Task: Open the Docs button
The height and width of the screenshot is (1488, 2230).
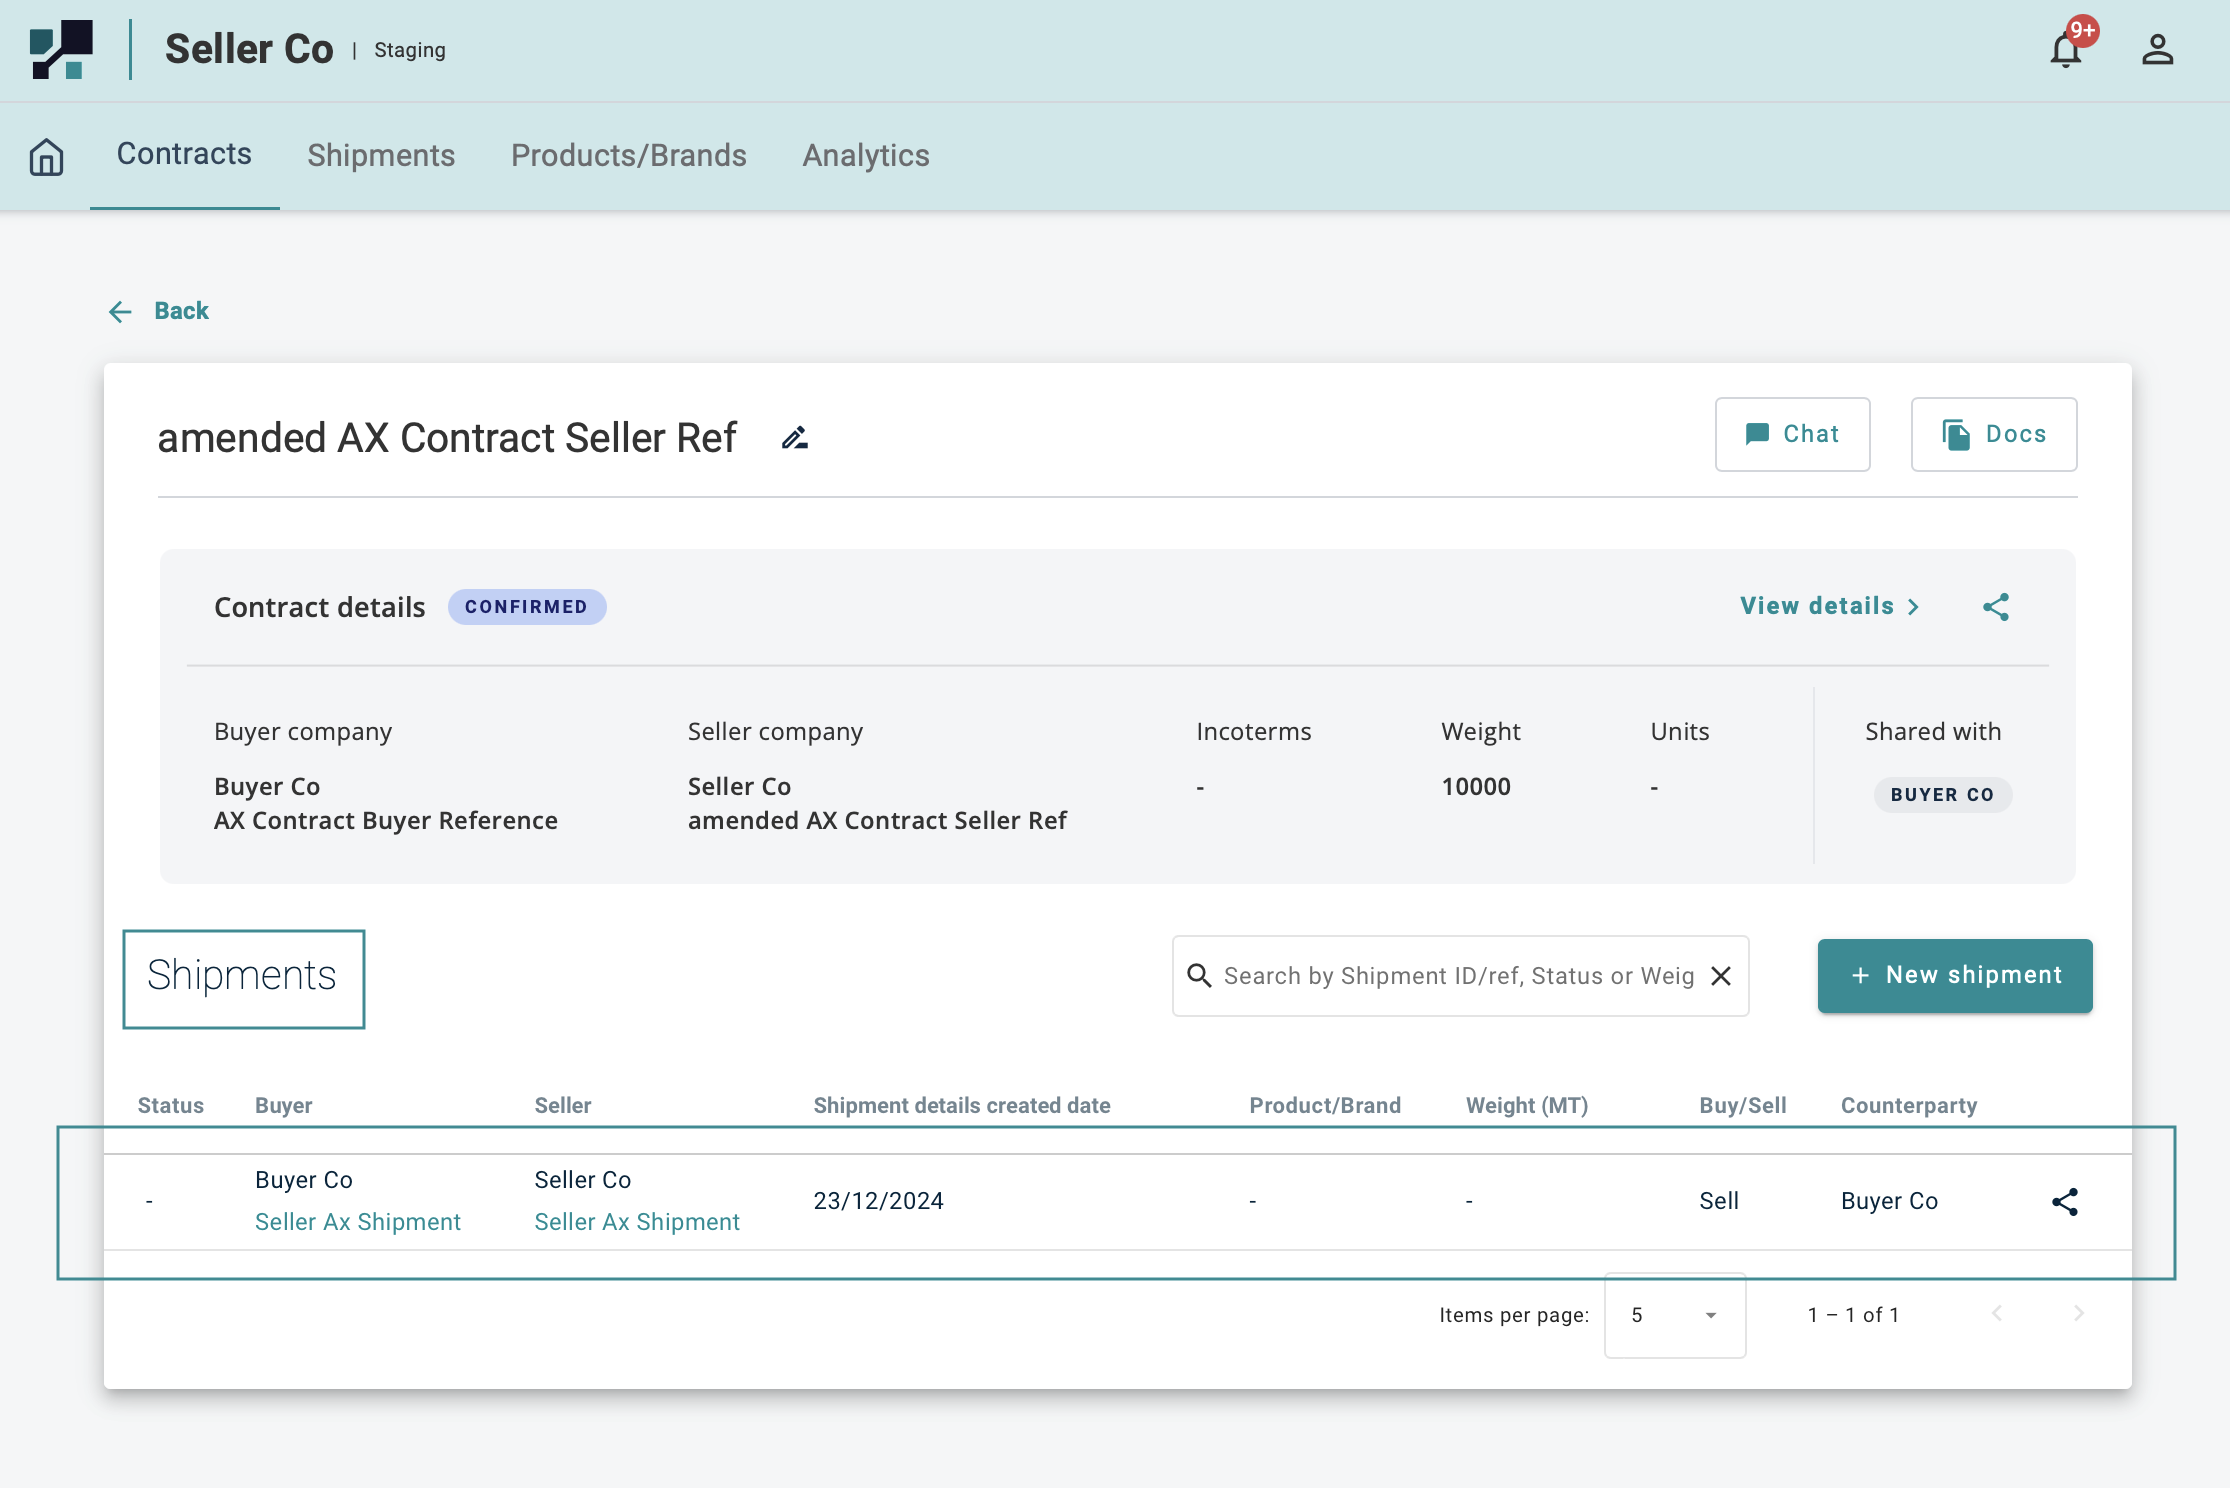Action: pos(1993,434)
